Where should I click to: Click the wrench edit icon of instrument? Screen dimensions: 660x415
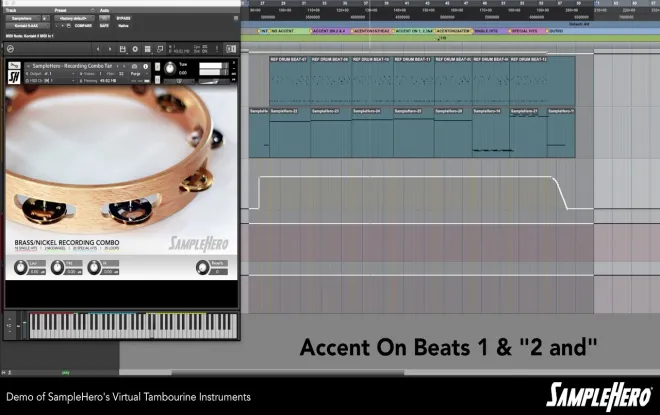point(14,66)
